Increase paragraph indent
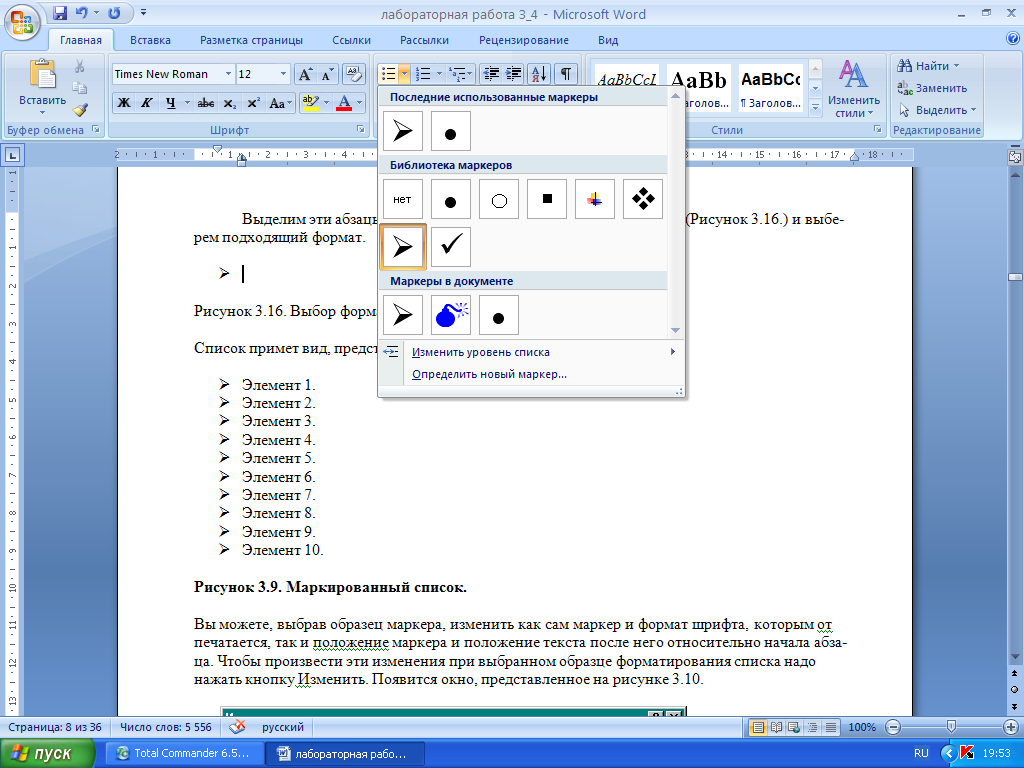Viewport: 1024px width, 768px height. 514,74
